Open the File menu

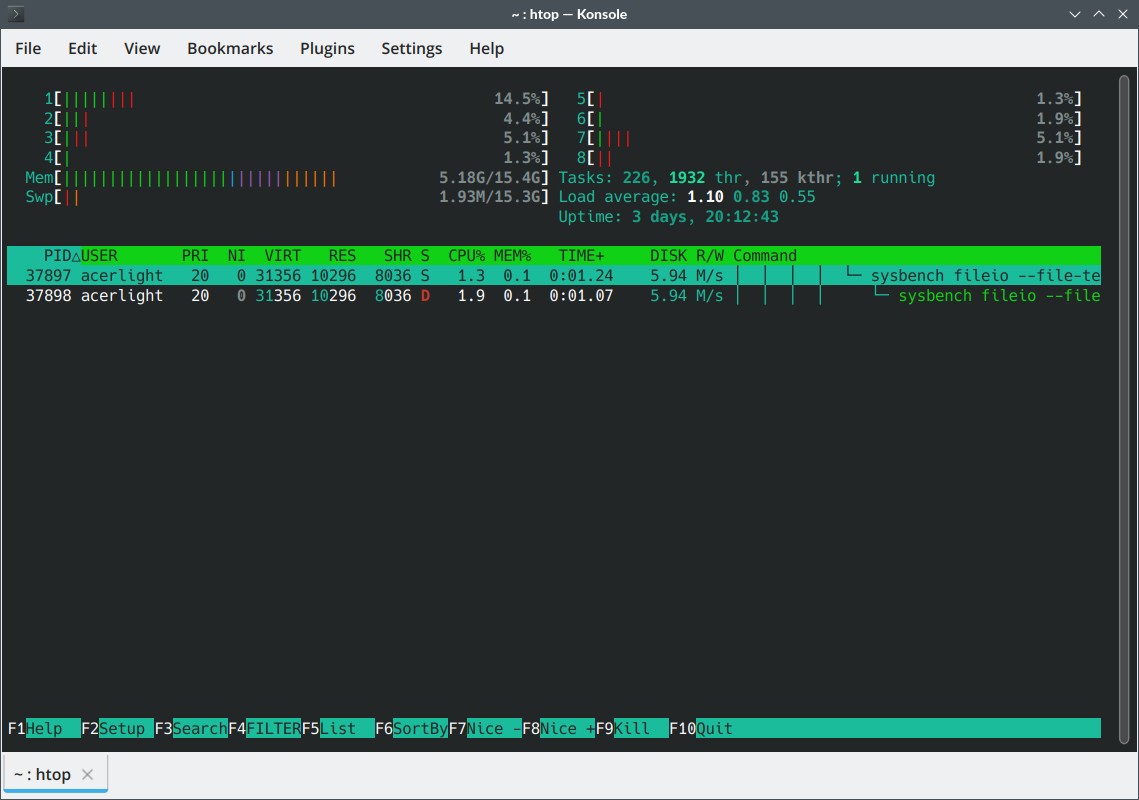coord(28,48)
